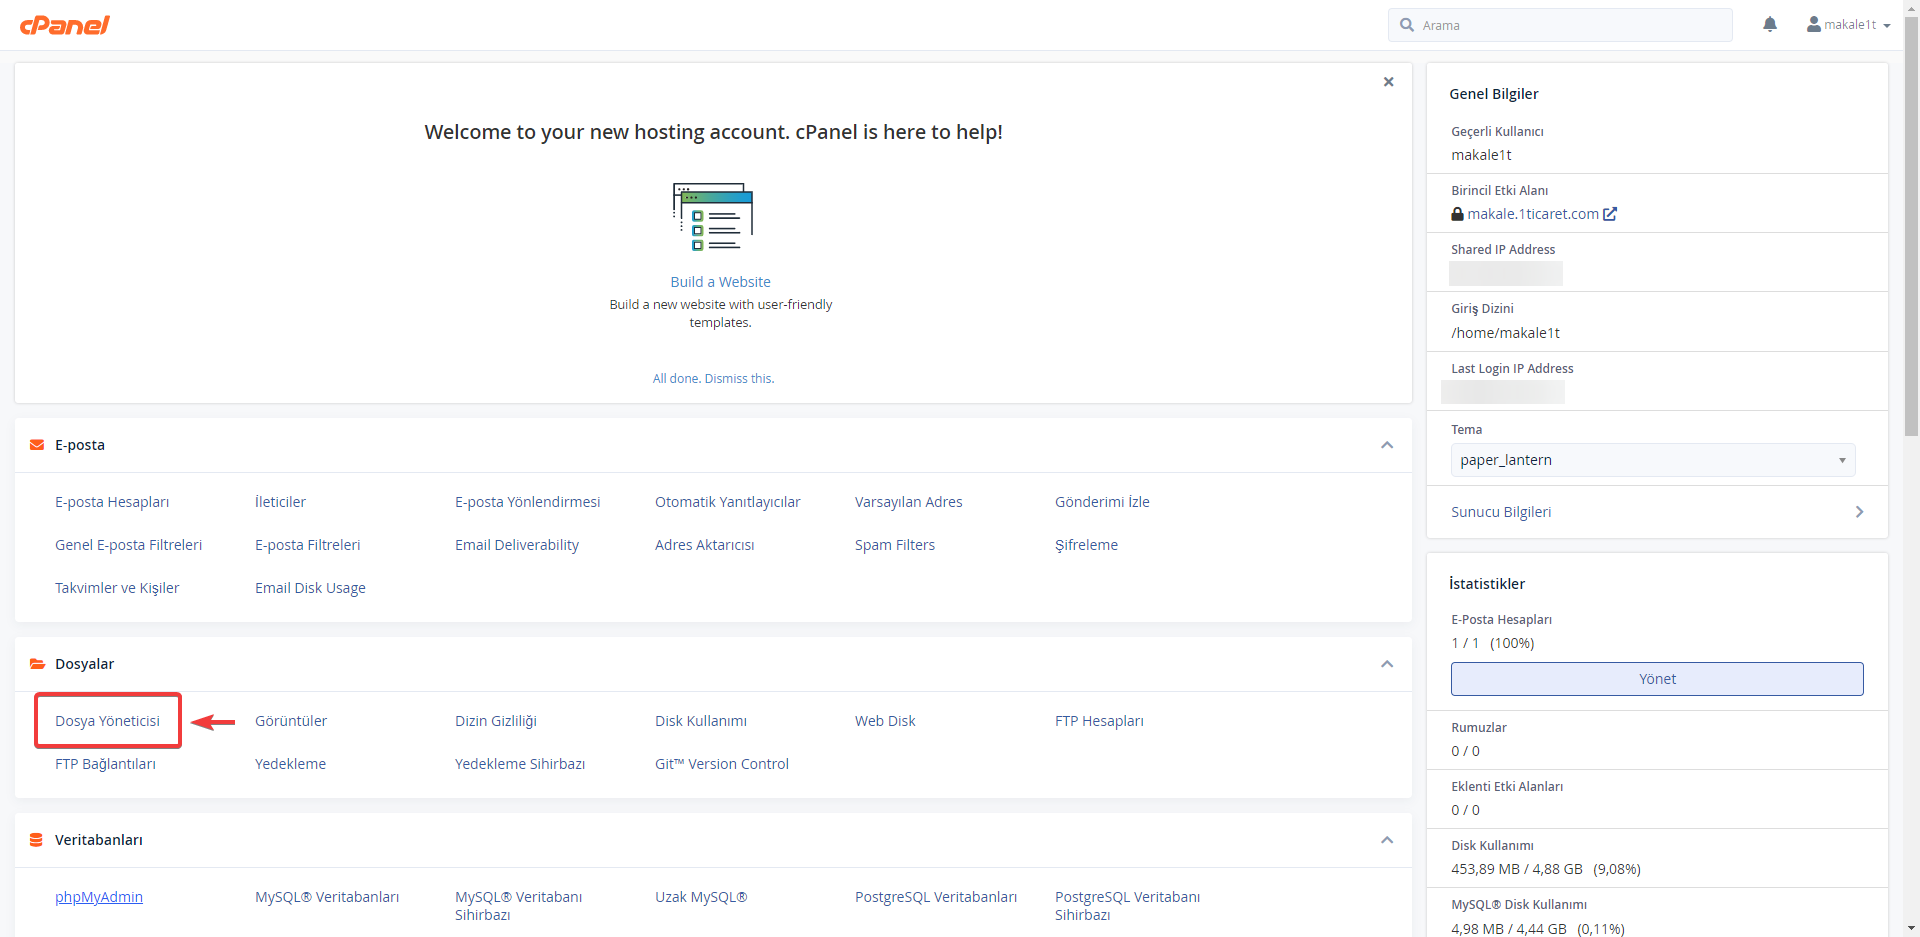Open external link icon beside makale.1ticaret.com

point(1610,214)
